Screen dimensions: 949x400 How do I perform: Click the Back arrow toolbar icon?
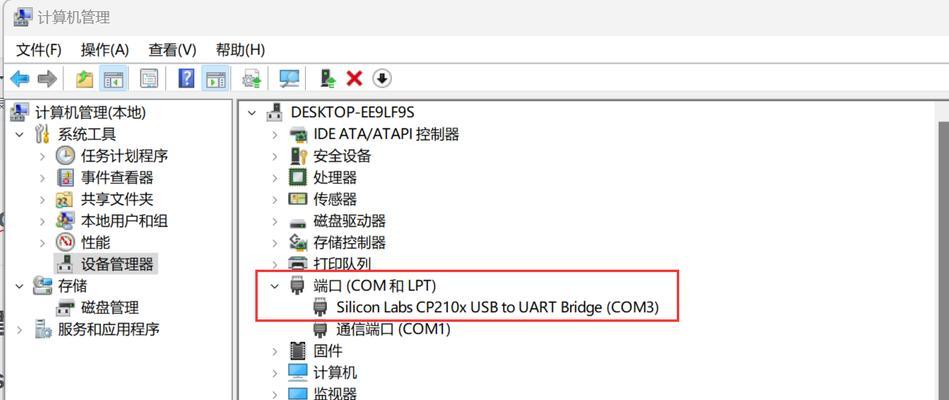[20, 79]
